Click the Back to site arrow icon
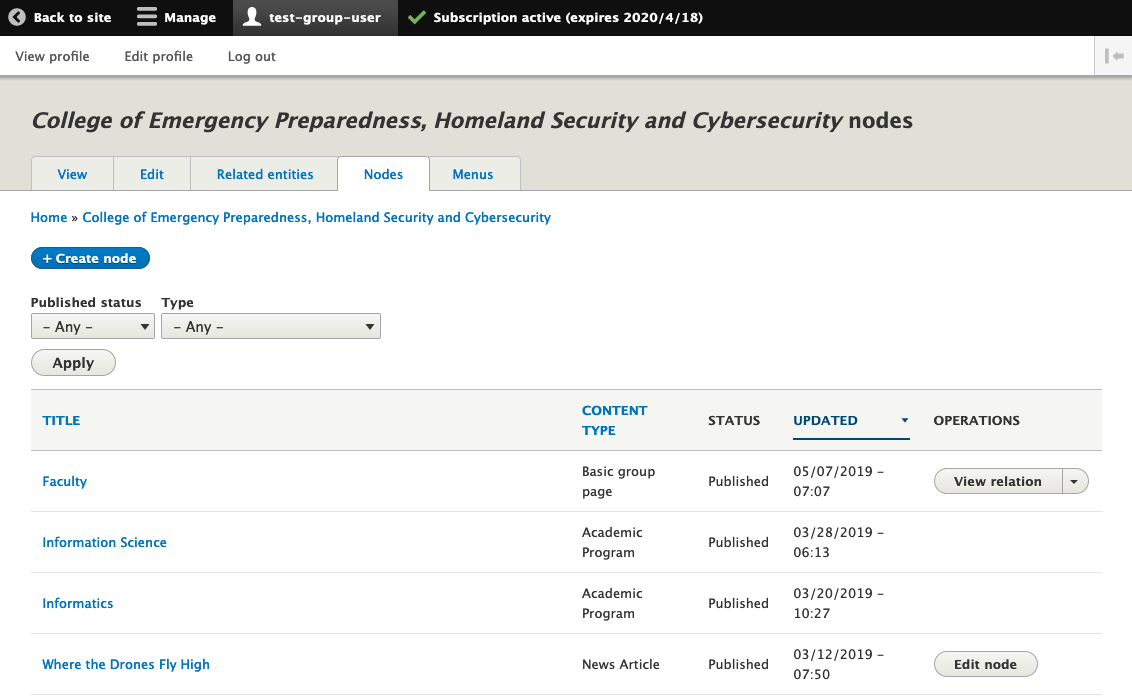Screen dimensions: 1132x697 click(x=17, y=18)
